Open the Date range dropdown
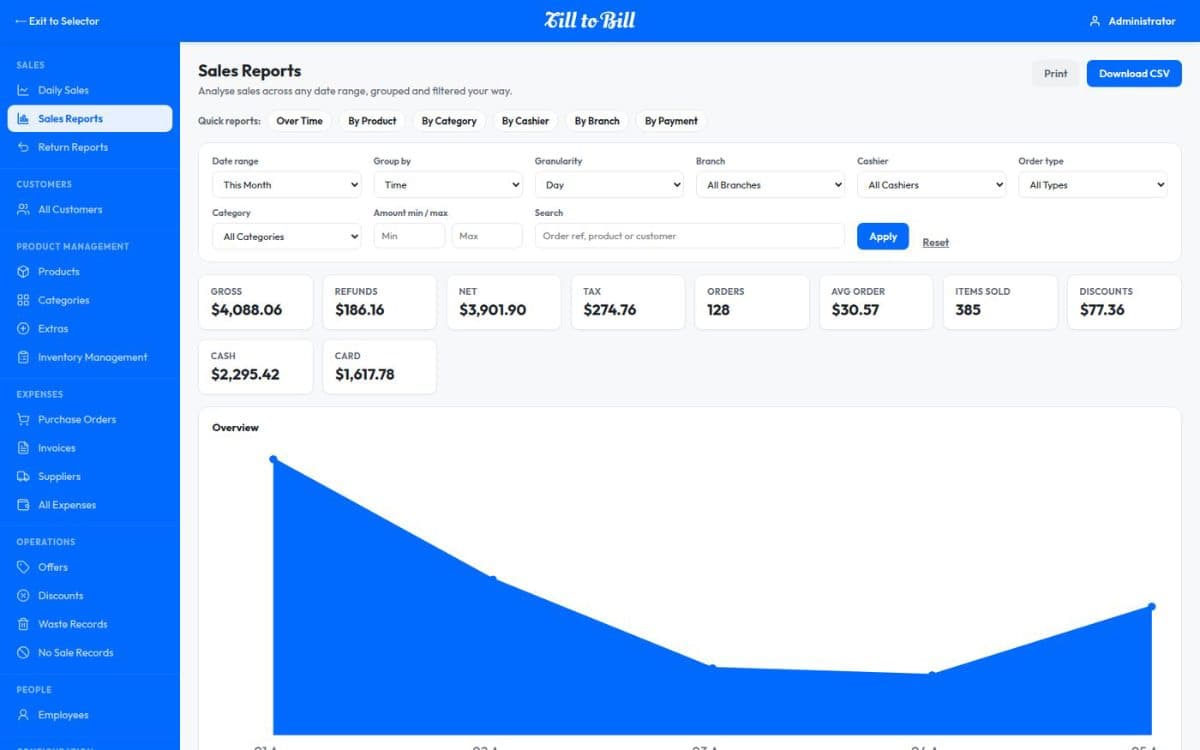Viewport: 1200px width, 750px height. coord(286,185)
